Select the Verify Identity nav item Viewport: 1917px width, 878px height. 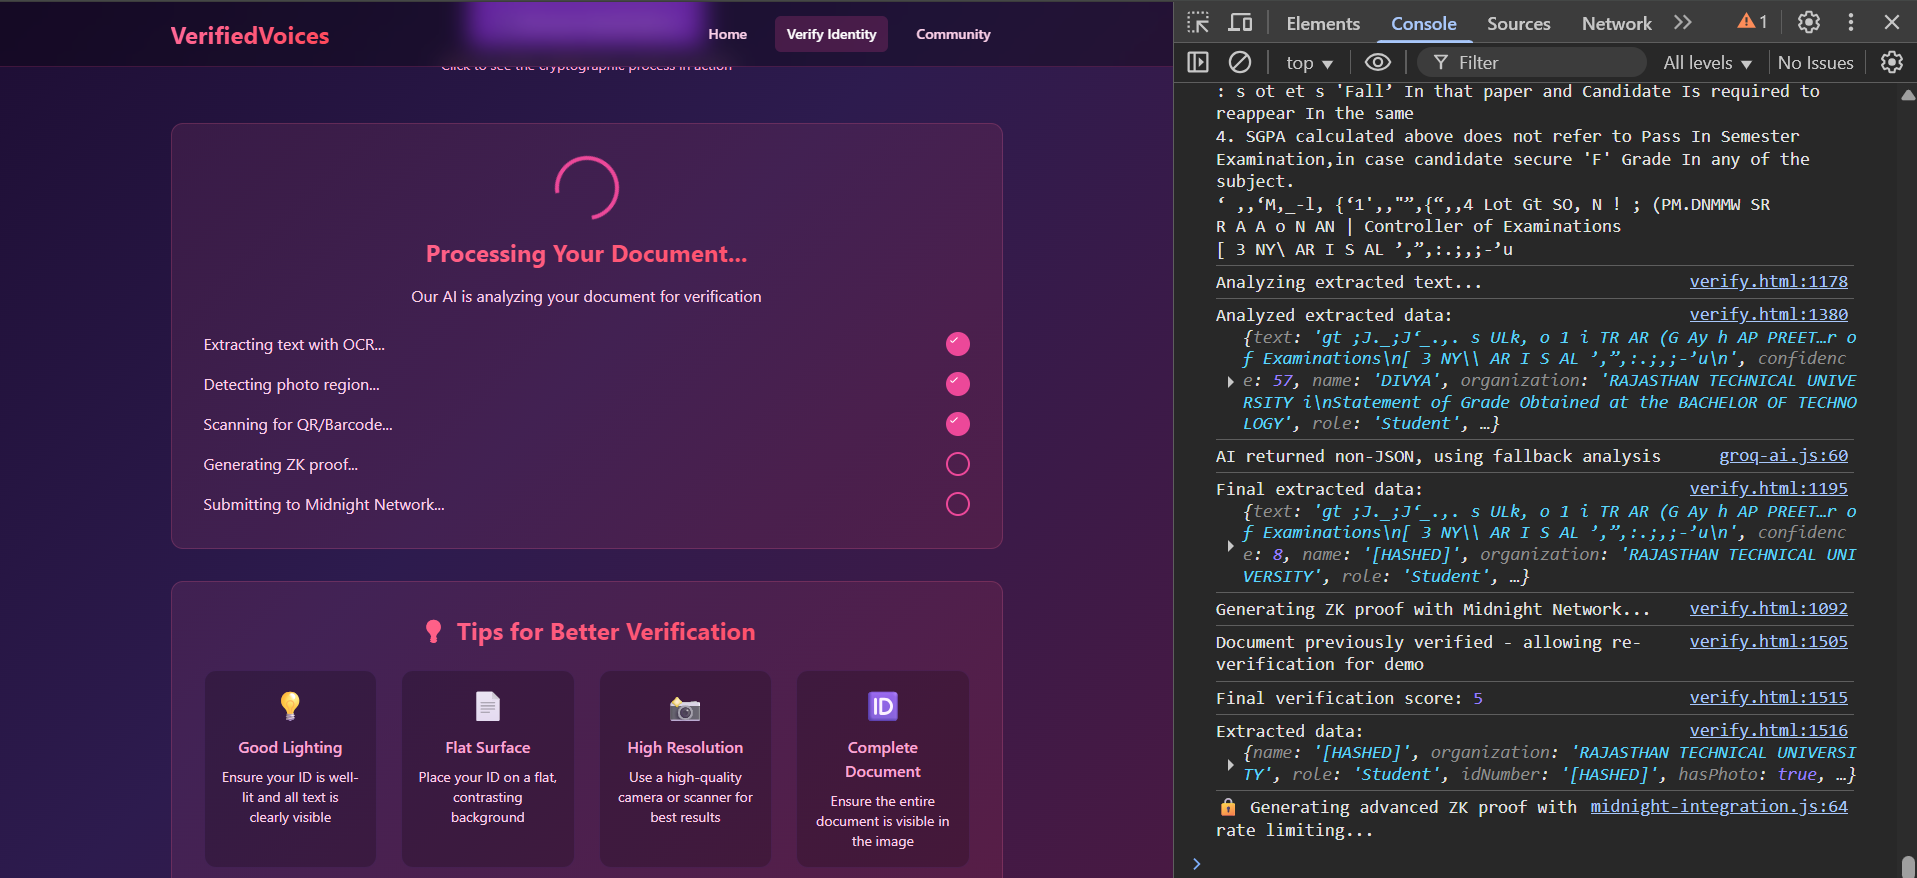[x=831, y=34]
